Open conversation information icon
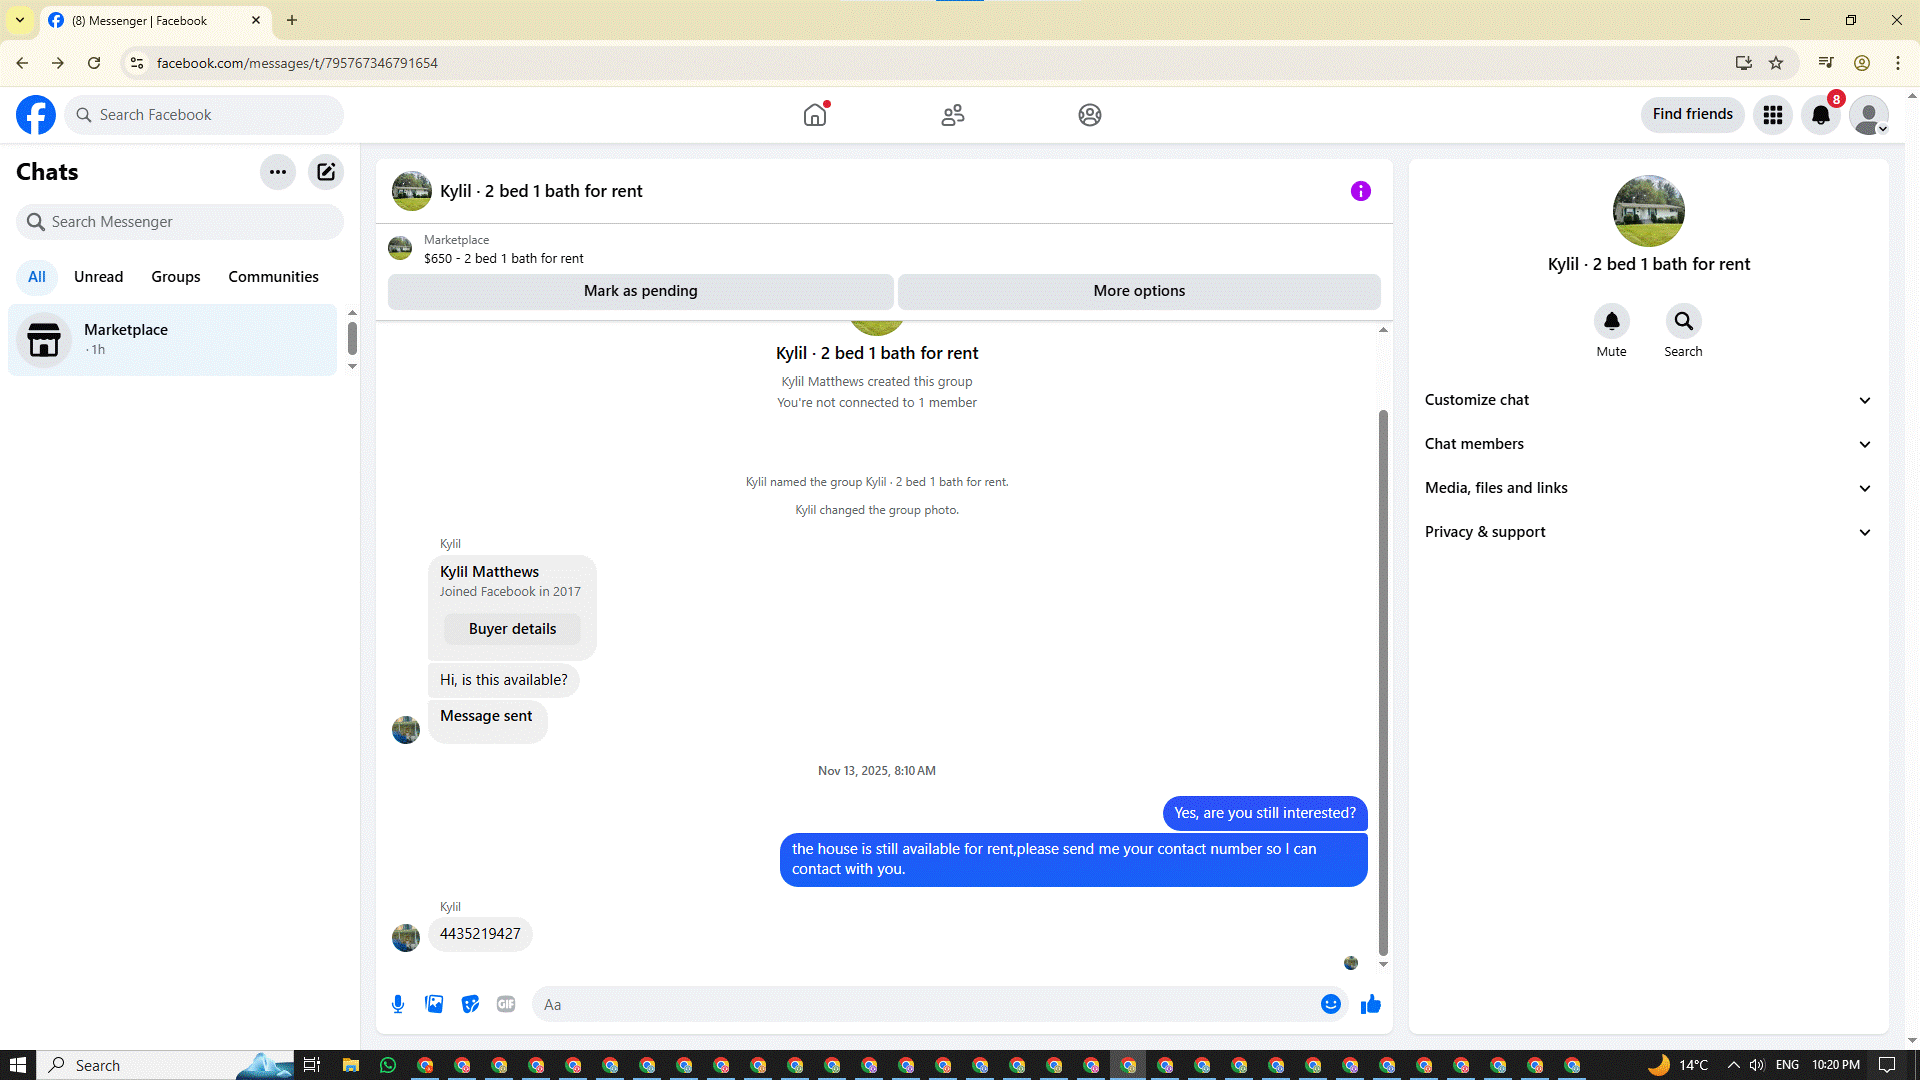Screen dimensions: 1920x1080 (x=1361, y=191)
